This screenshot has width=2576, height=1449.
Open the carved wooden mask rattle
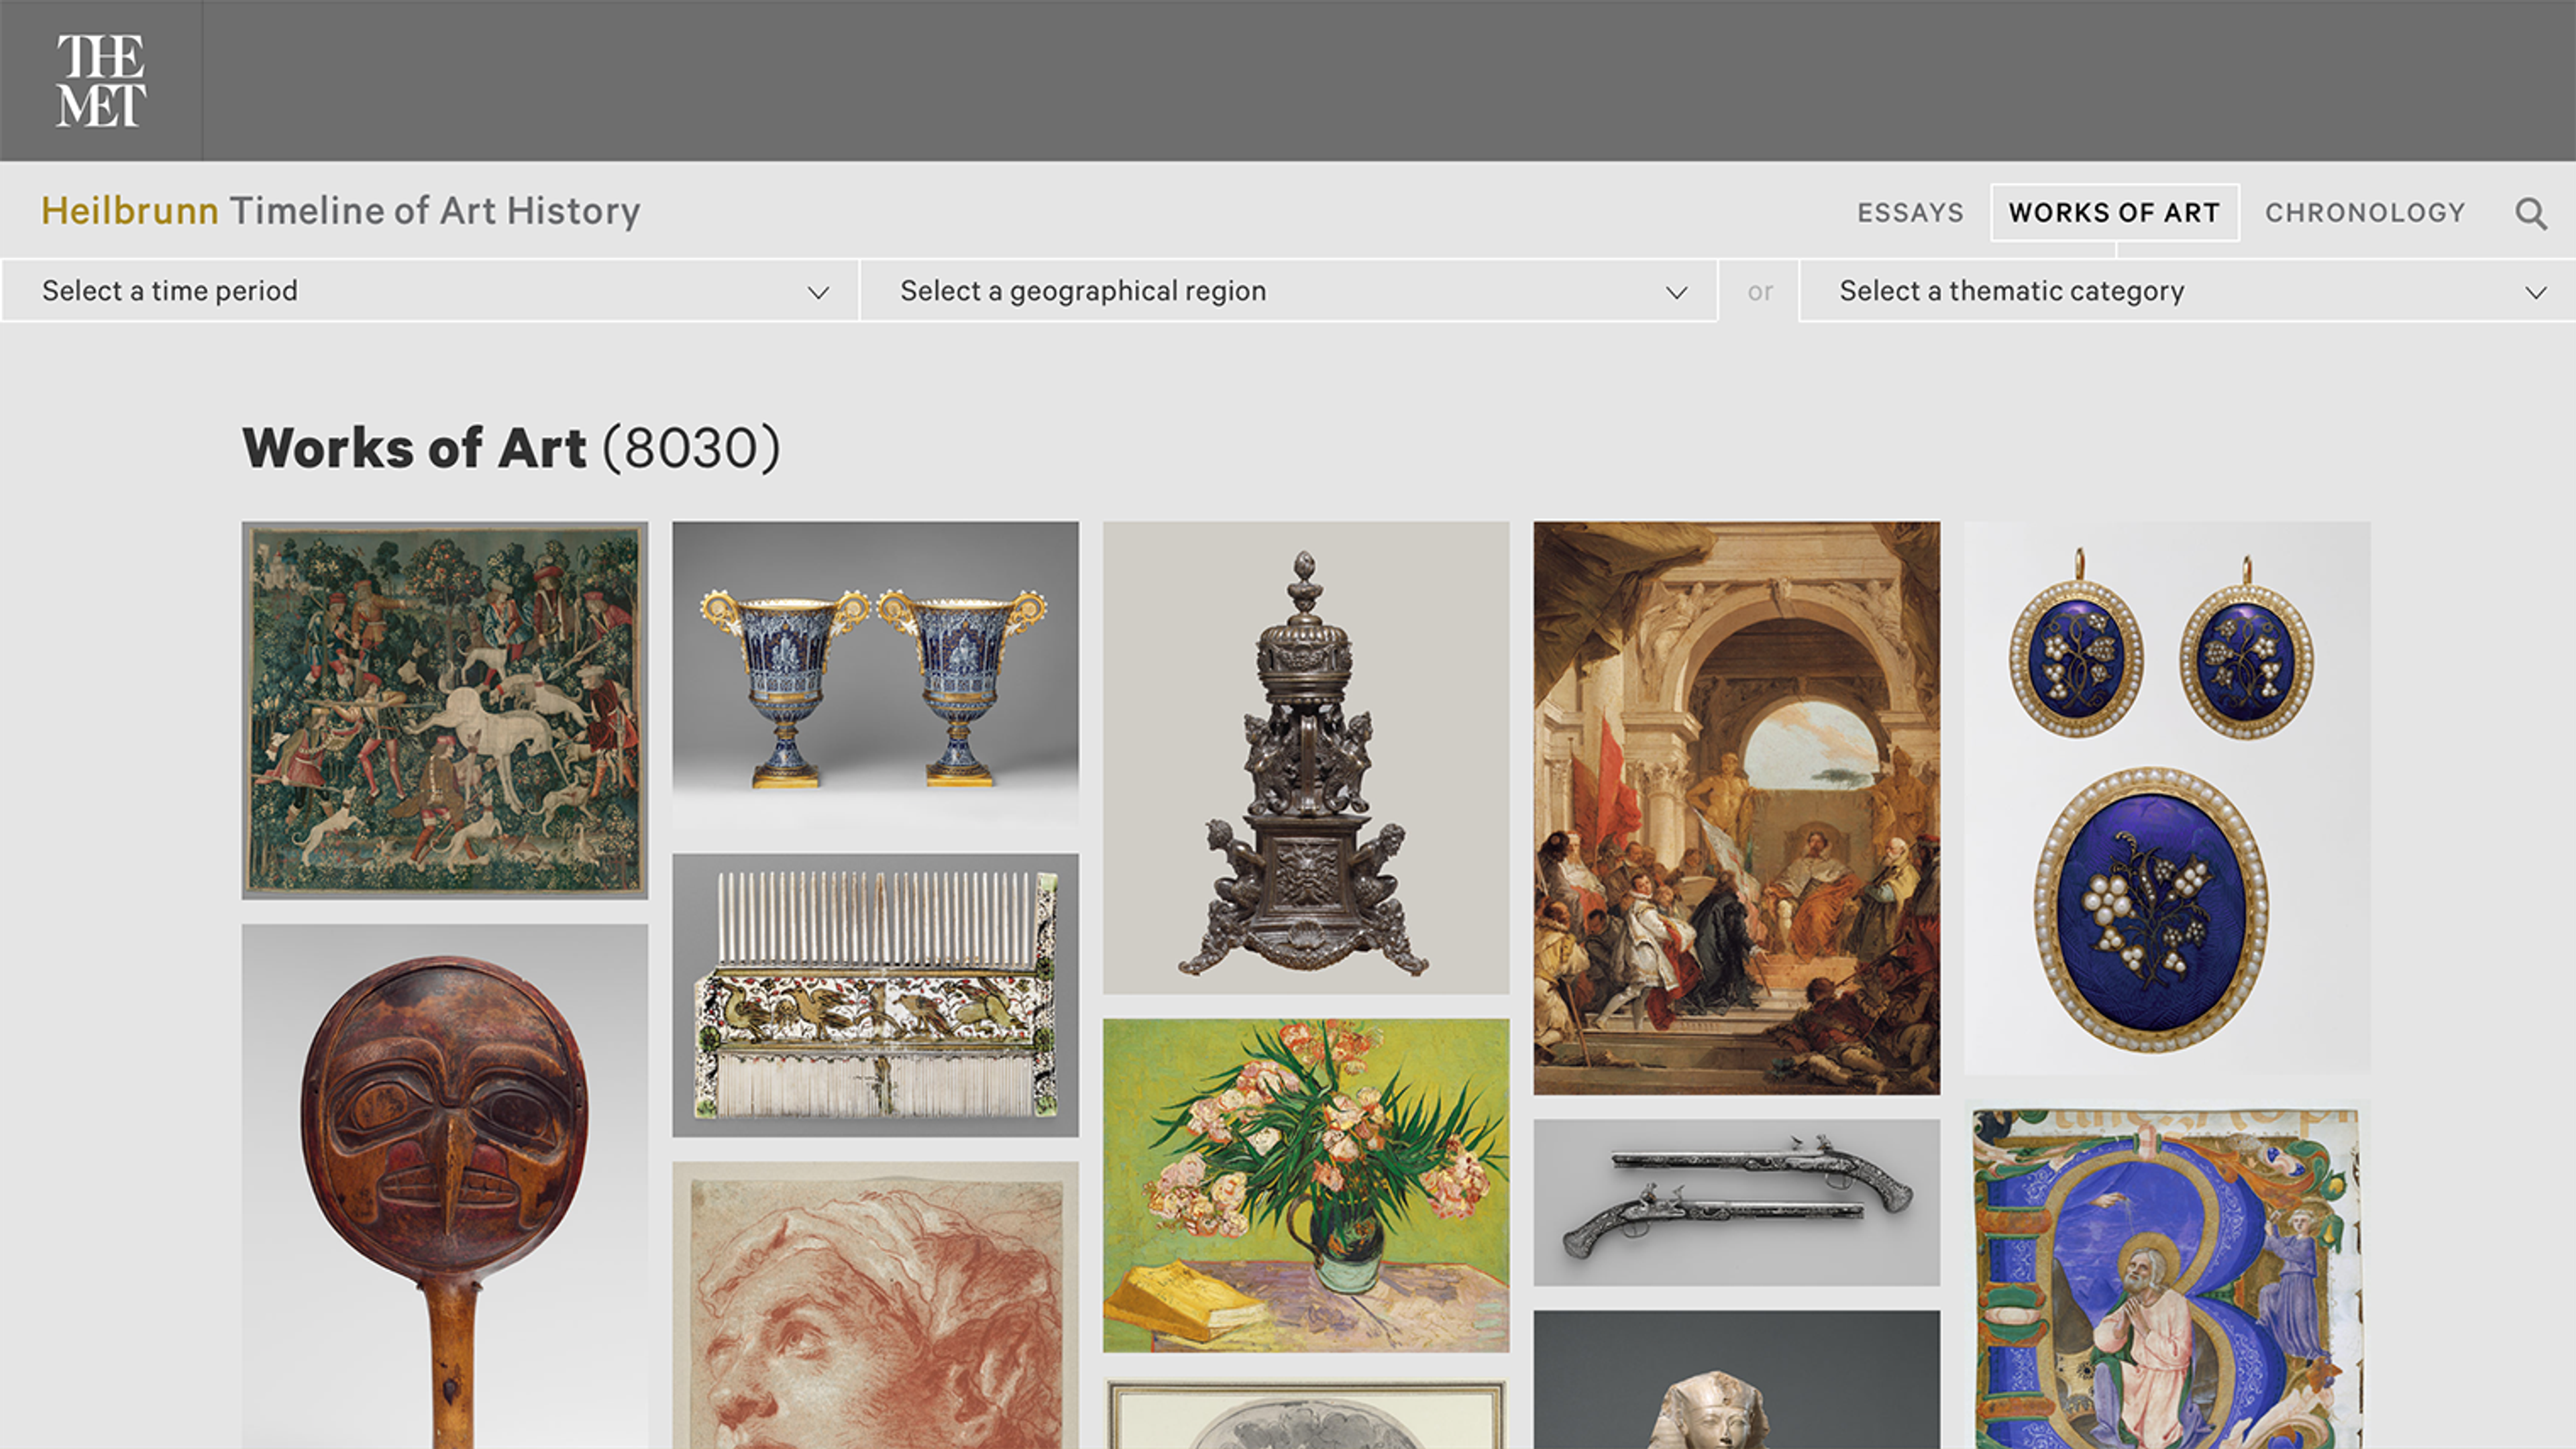click(x=444, y=1185)
